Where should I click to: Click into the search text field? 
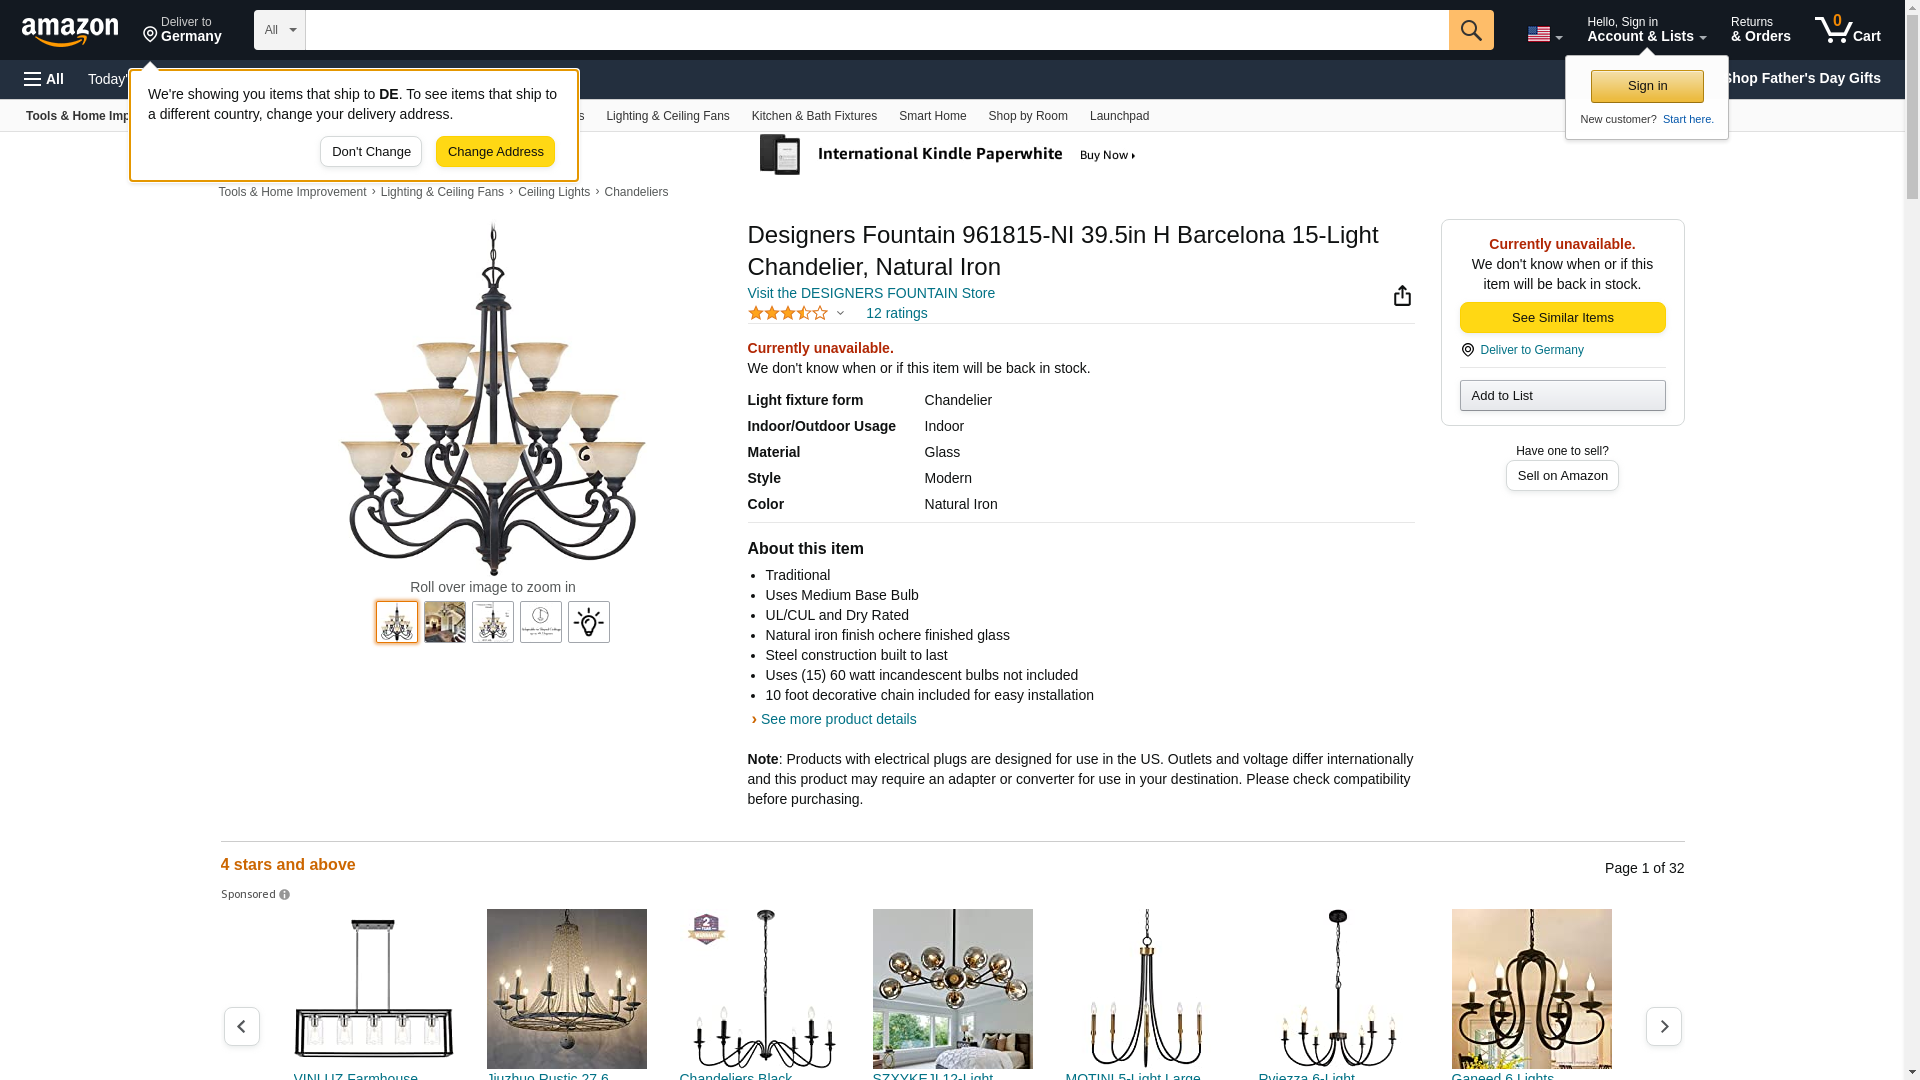[876, 30]
